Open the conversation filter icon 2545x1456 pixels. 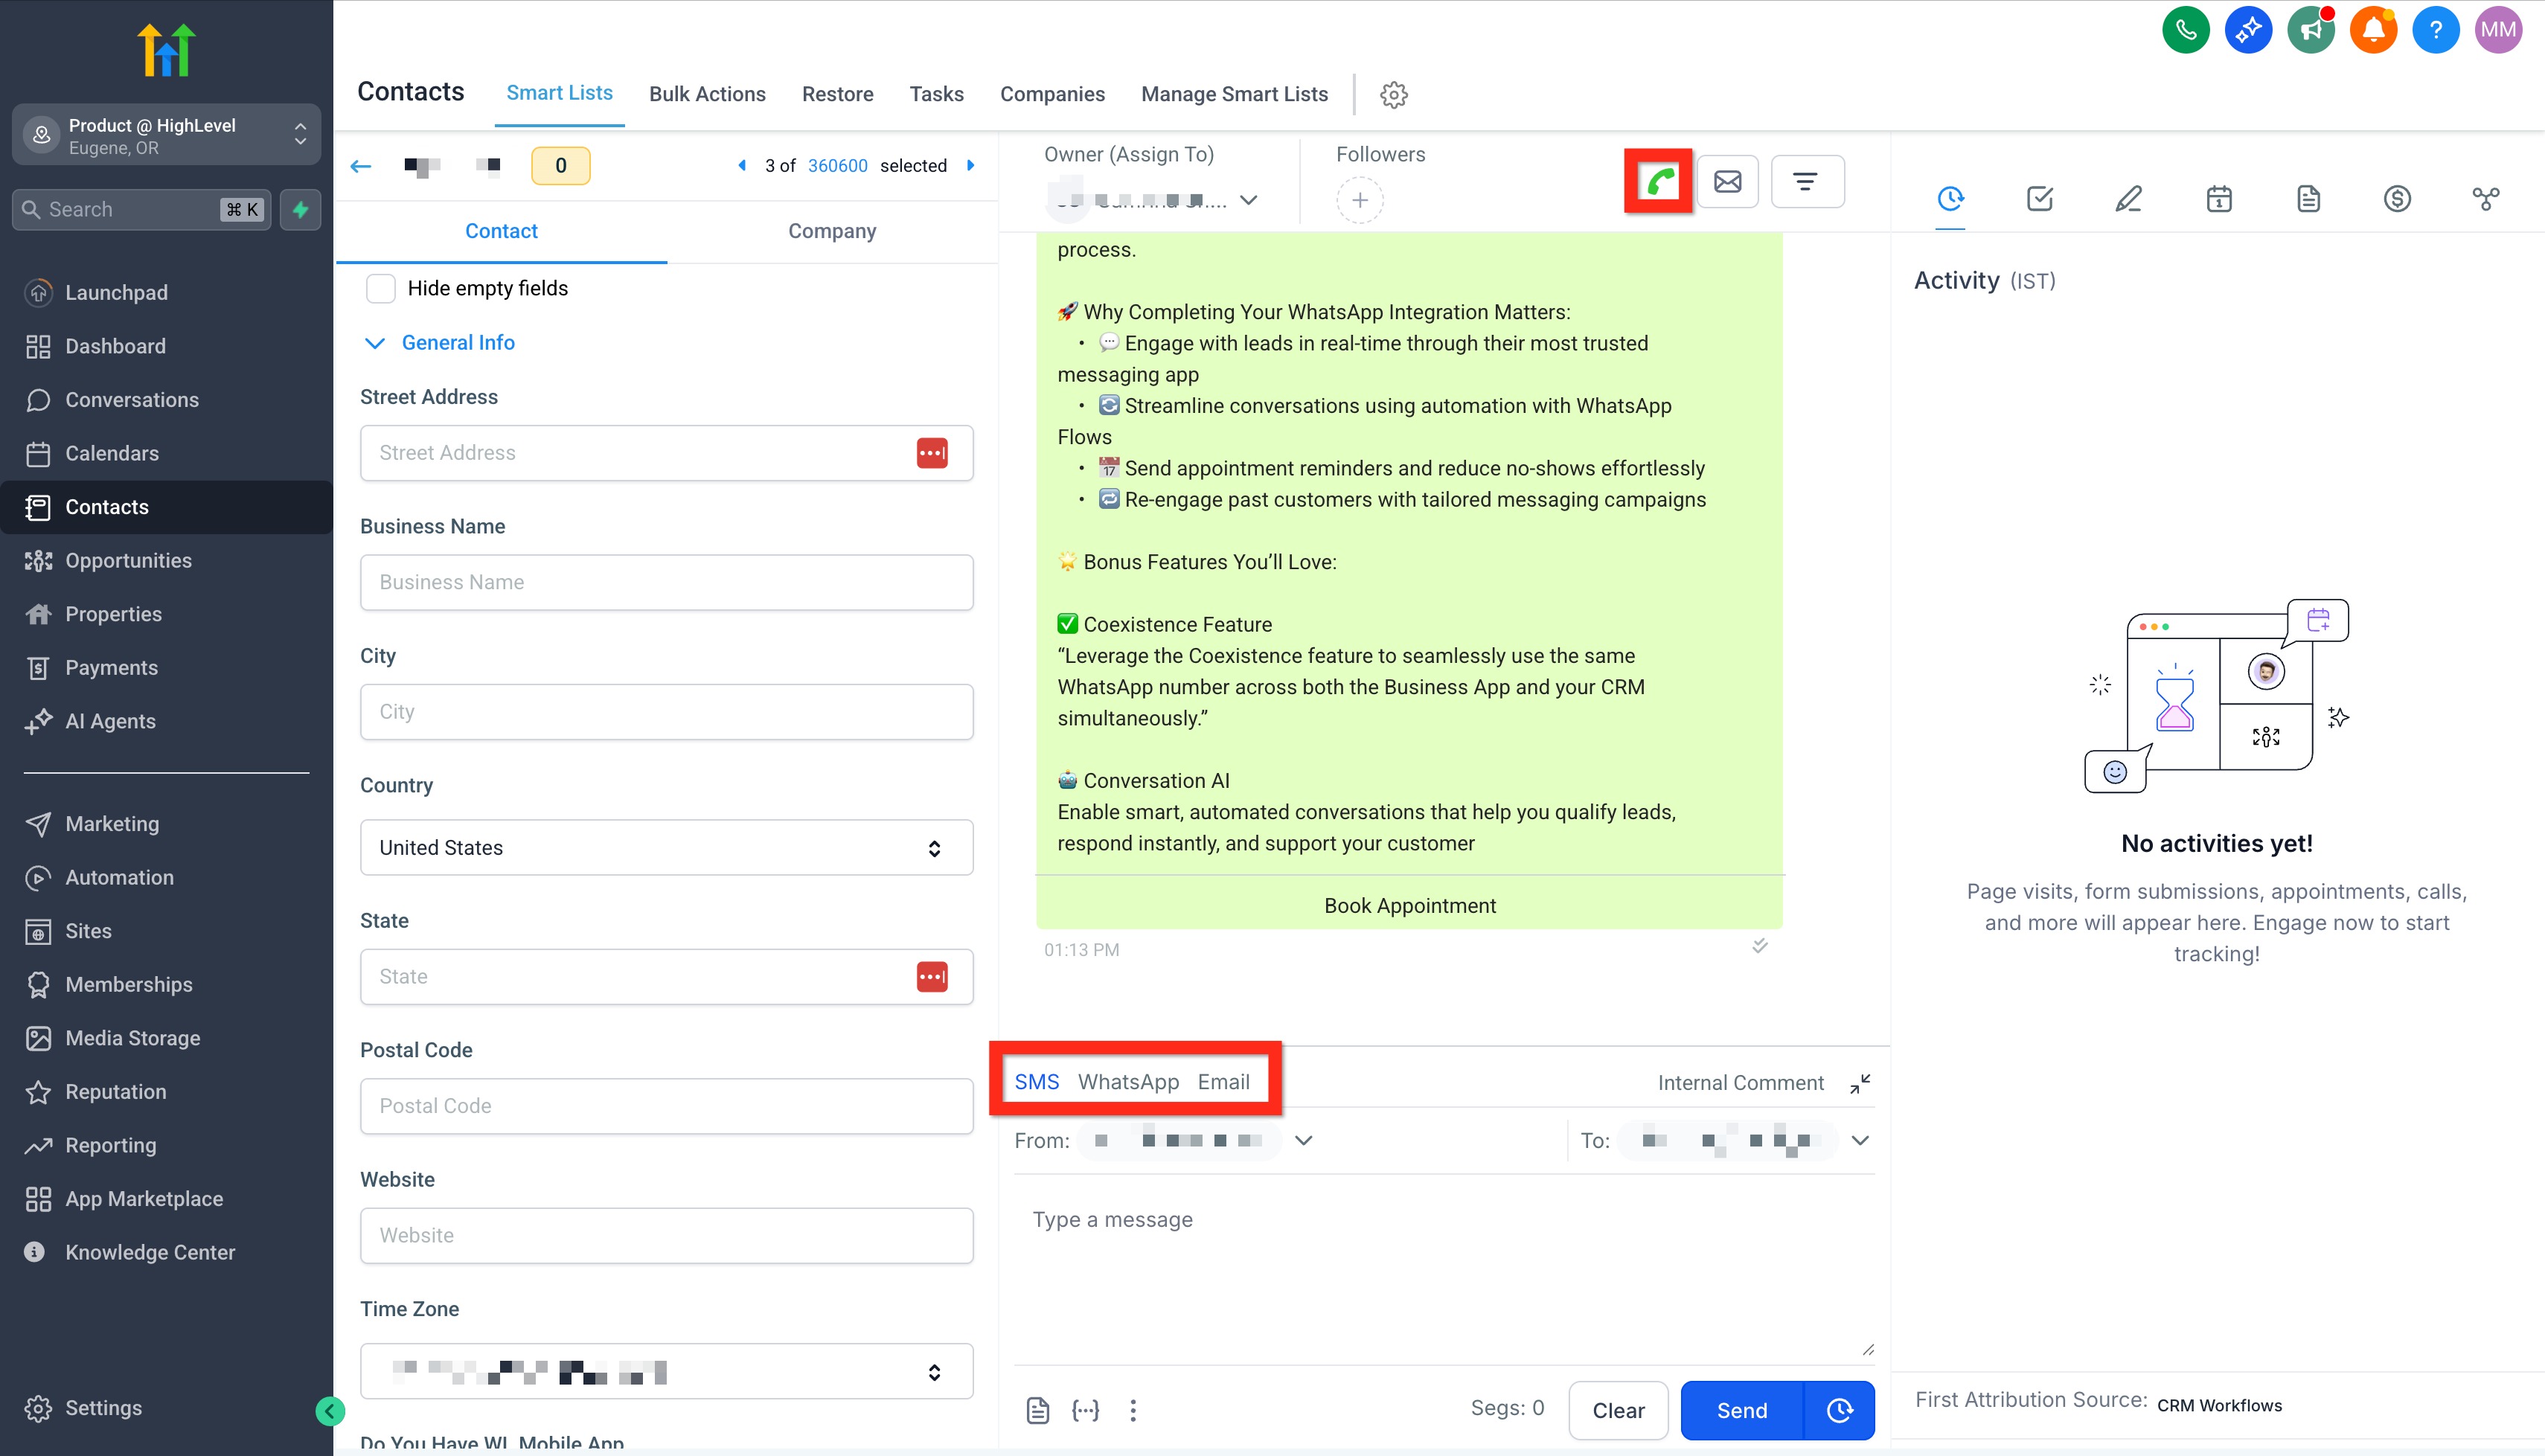(x=1806, y=182)
